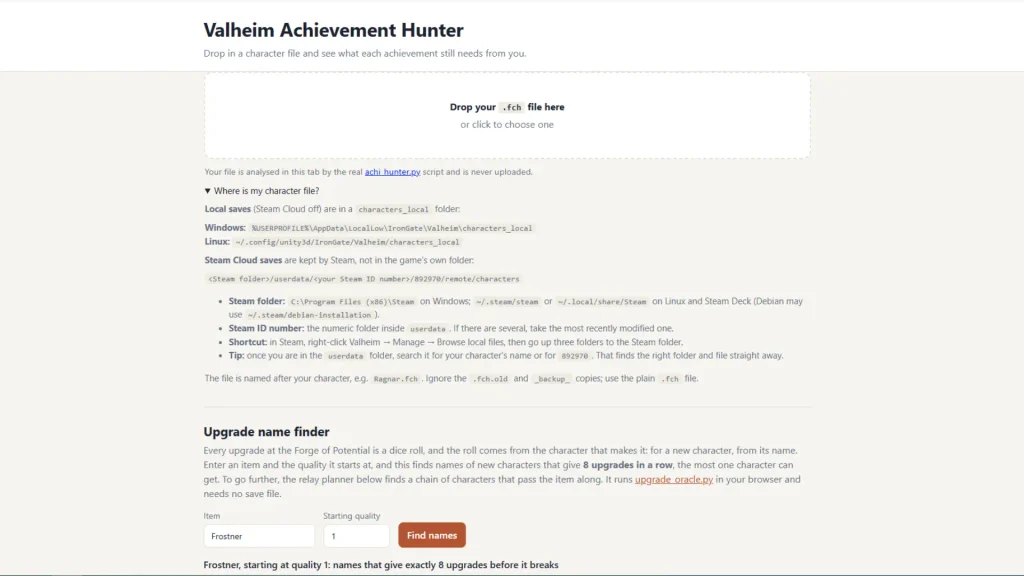Click the 'Steam ID number:' bullet label

coord(266,328)
